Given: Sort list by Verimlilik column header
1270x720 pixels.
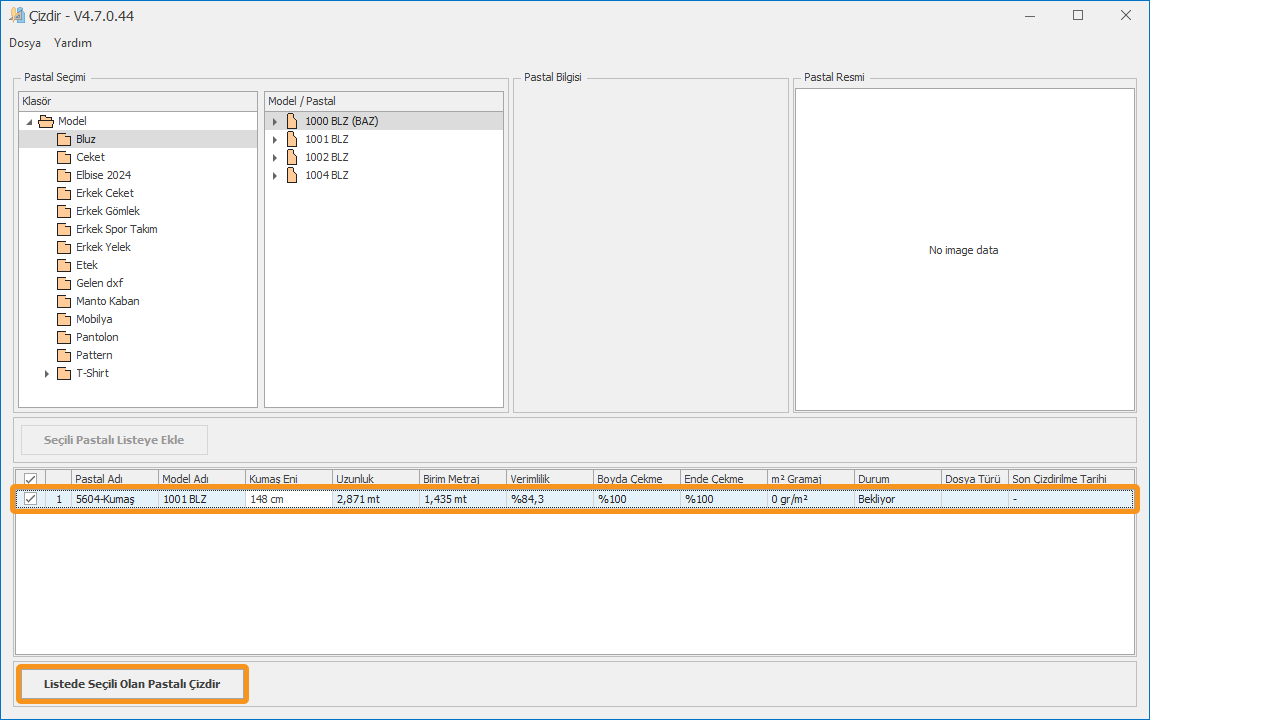Looking at the screenshot, I should coord(548,479).
